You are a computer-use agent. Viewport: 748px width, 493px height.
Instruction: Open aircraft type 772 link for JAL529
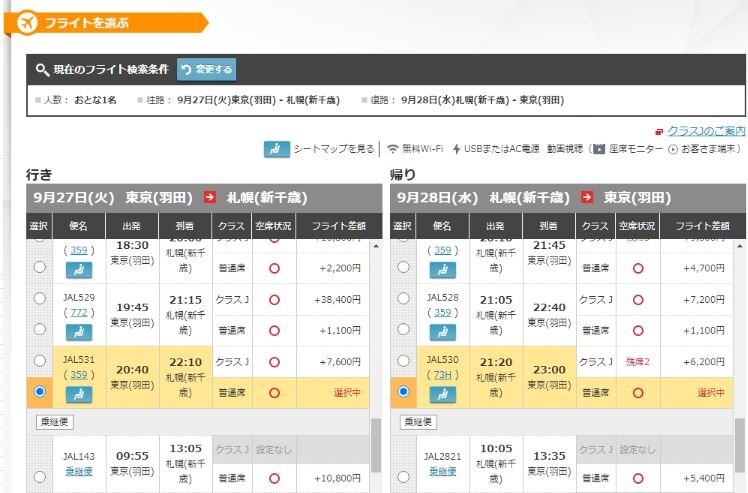[79, 312]
